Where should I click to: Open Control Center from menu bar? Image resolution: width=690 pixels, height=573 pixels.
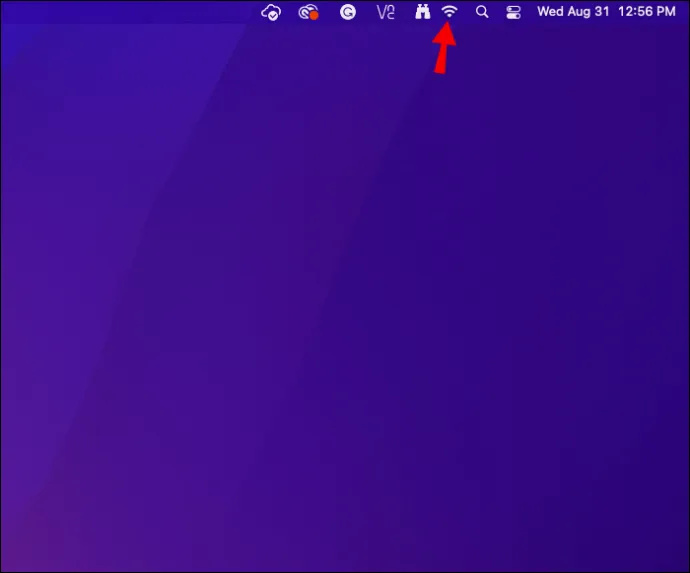click(513, 12)
